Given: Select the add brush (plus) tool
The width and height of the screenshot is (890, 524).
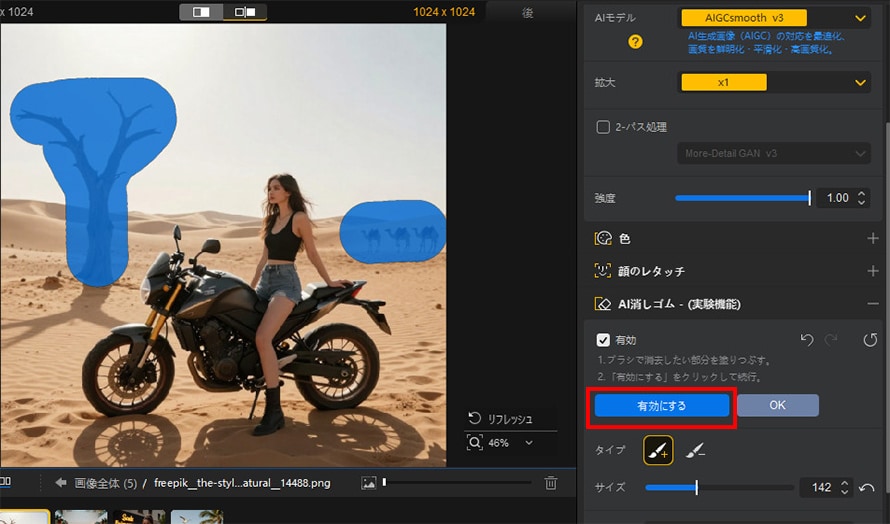Looking at the screenshot, I should (658, 451).
